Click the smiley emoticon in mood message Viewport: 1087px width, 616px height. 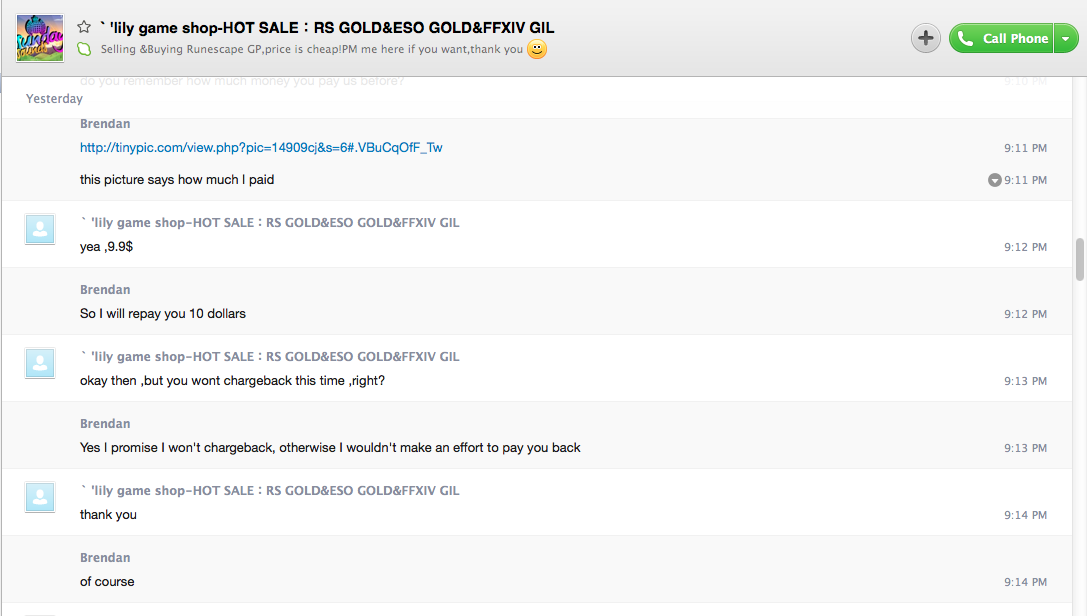[537, 49]
